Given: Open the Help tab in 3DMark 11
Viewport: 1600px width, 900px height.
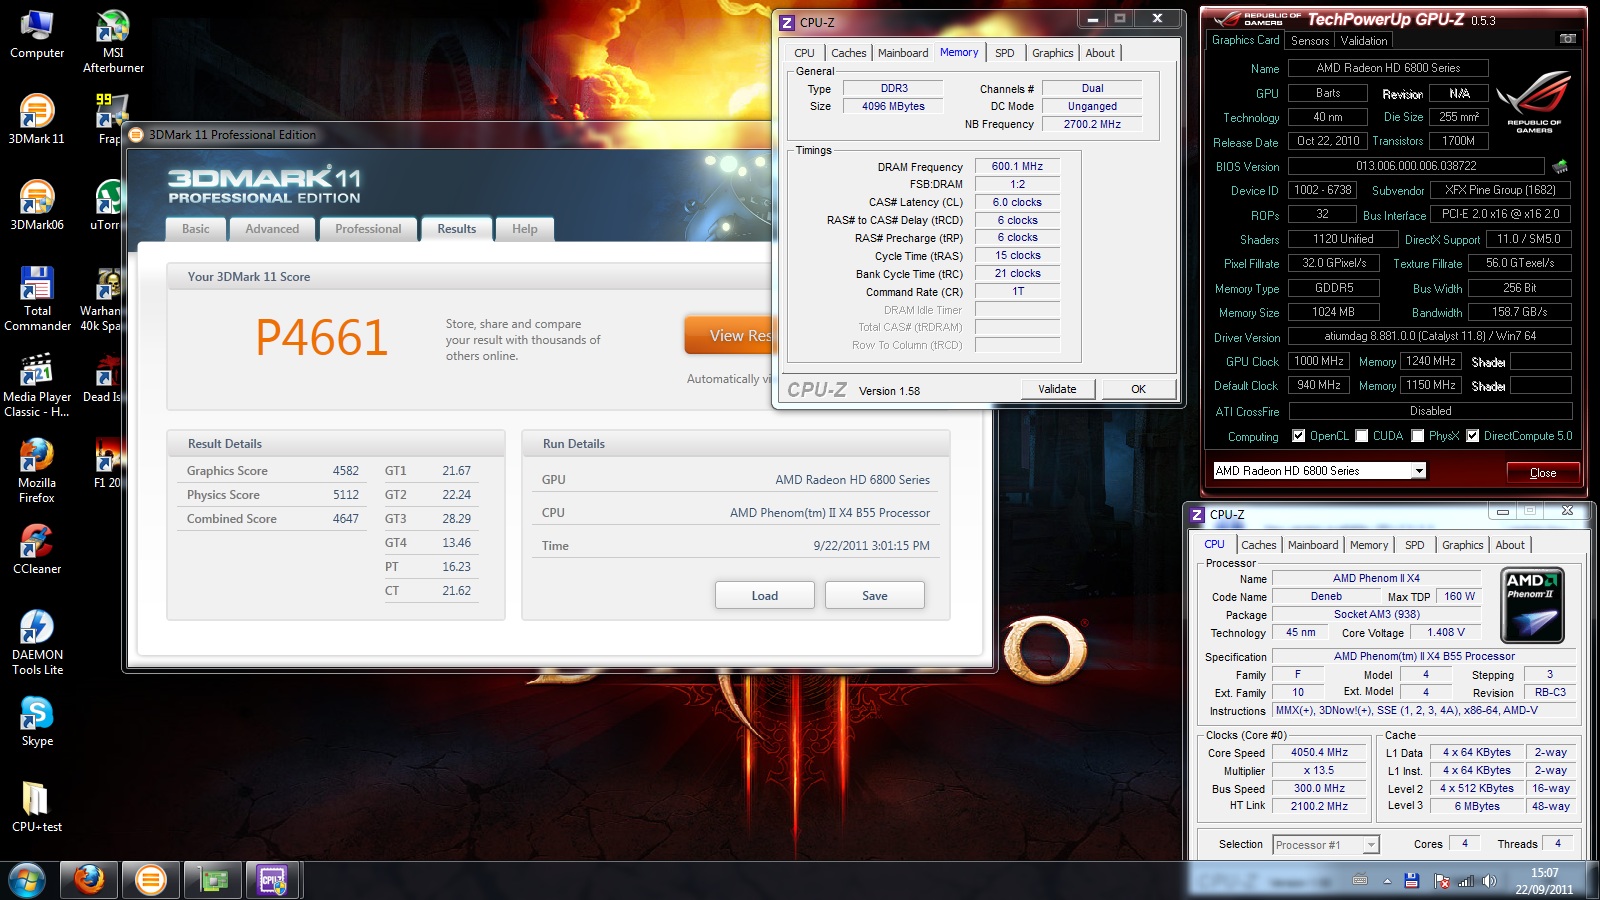Looking at the screenshot, I should point(525,229).
